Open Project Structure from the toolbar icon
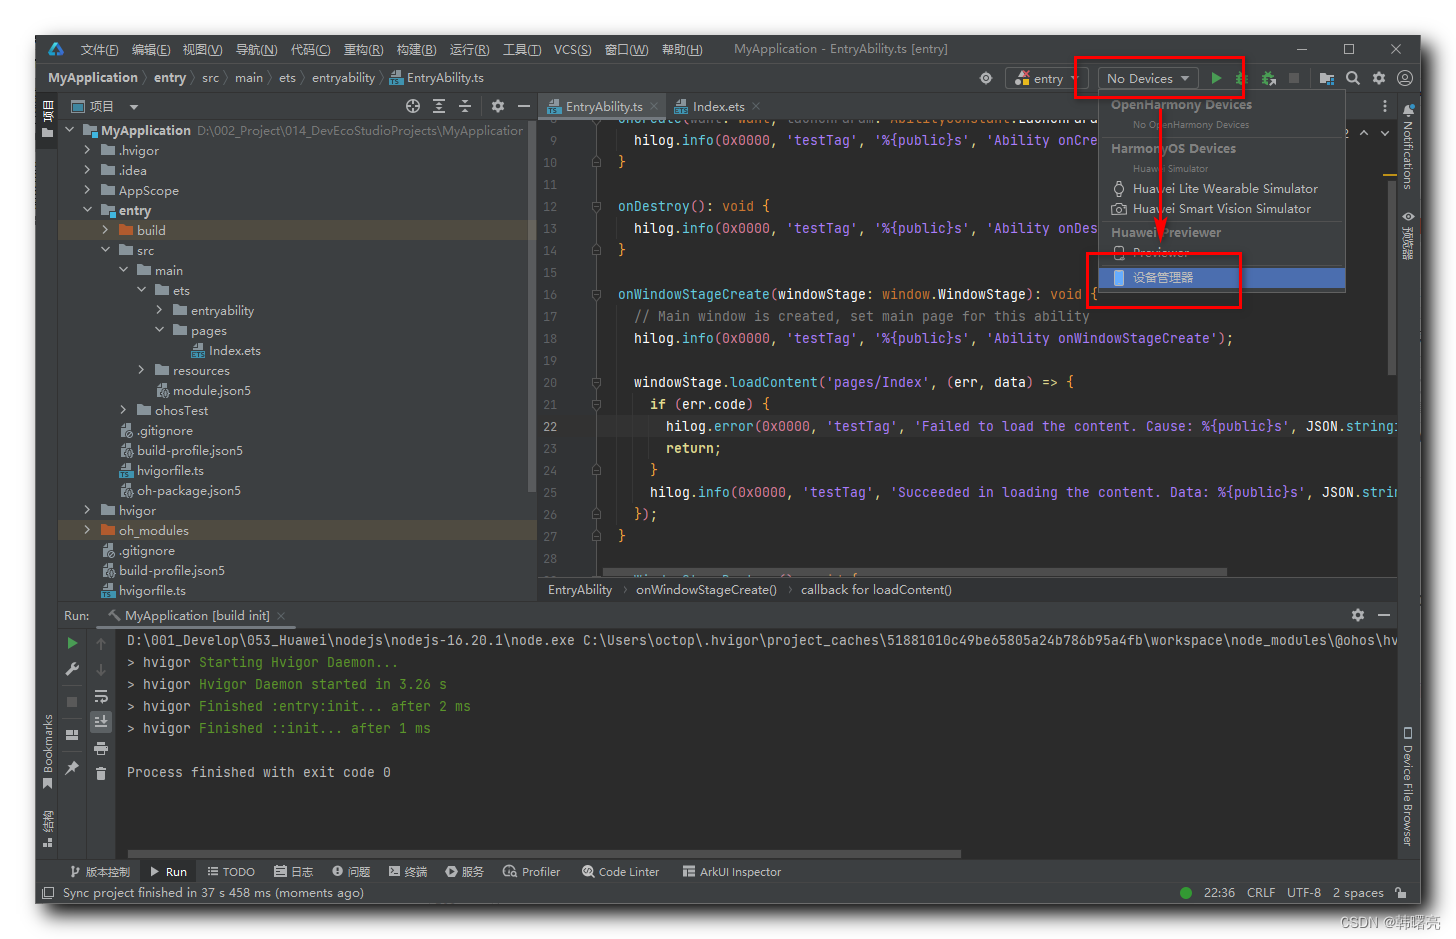 (1327, 78)
